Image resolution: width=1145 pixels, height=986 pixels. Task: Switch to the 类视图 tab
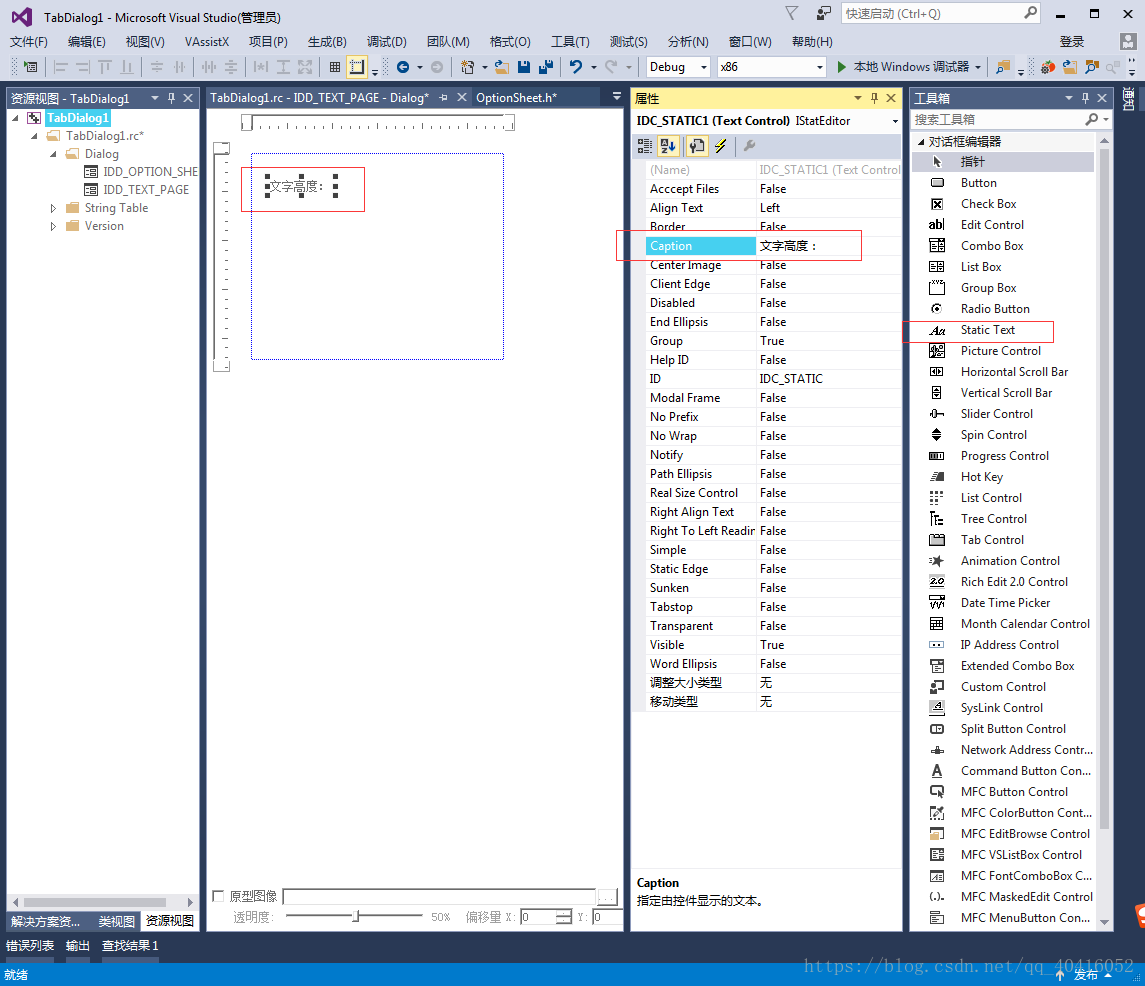116,921
